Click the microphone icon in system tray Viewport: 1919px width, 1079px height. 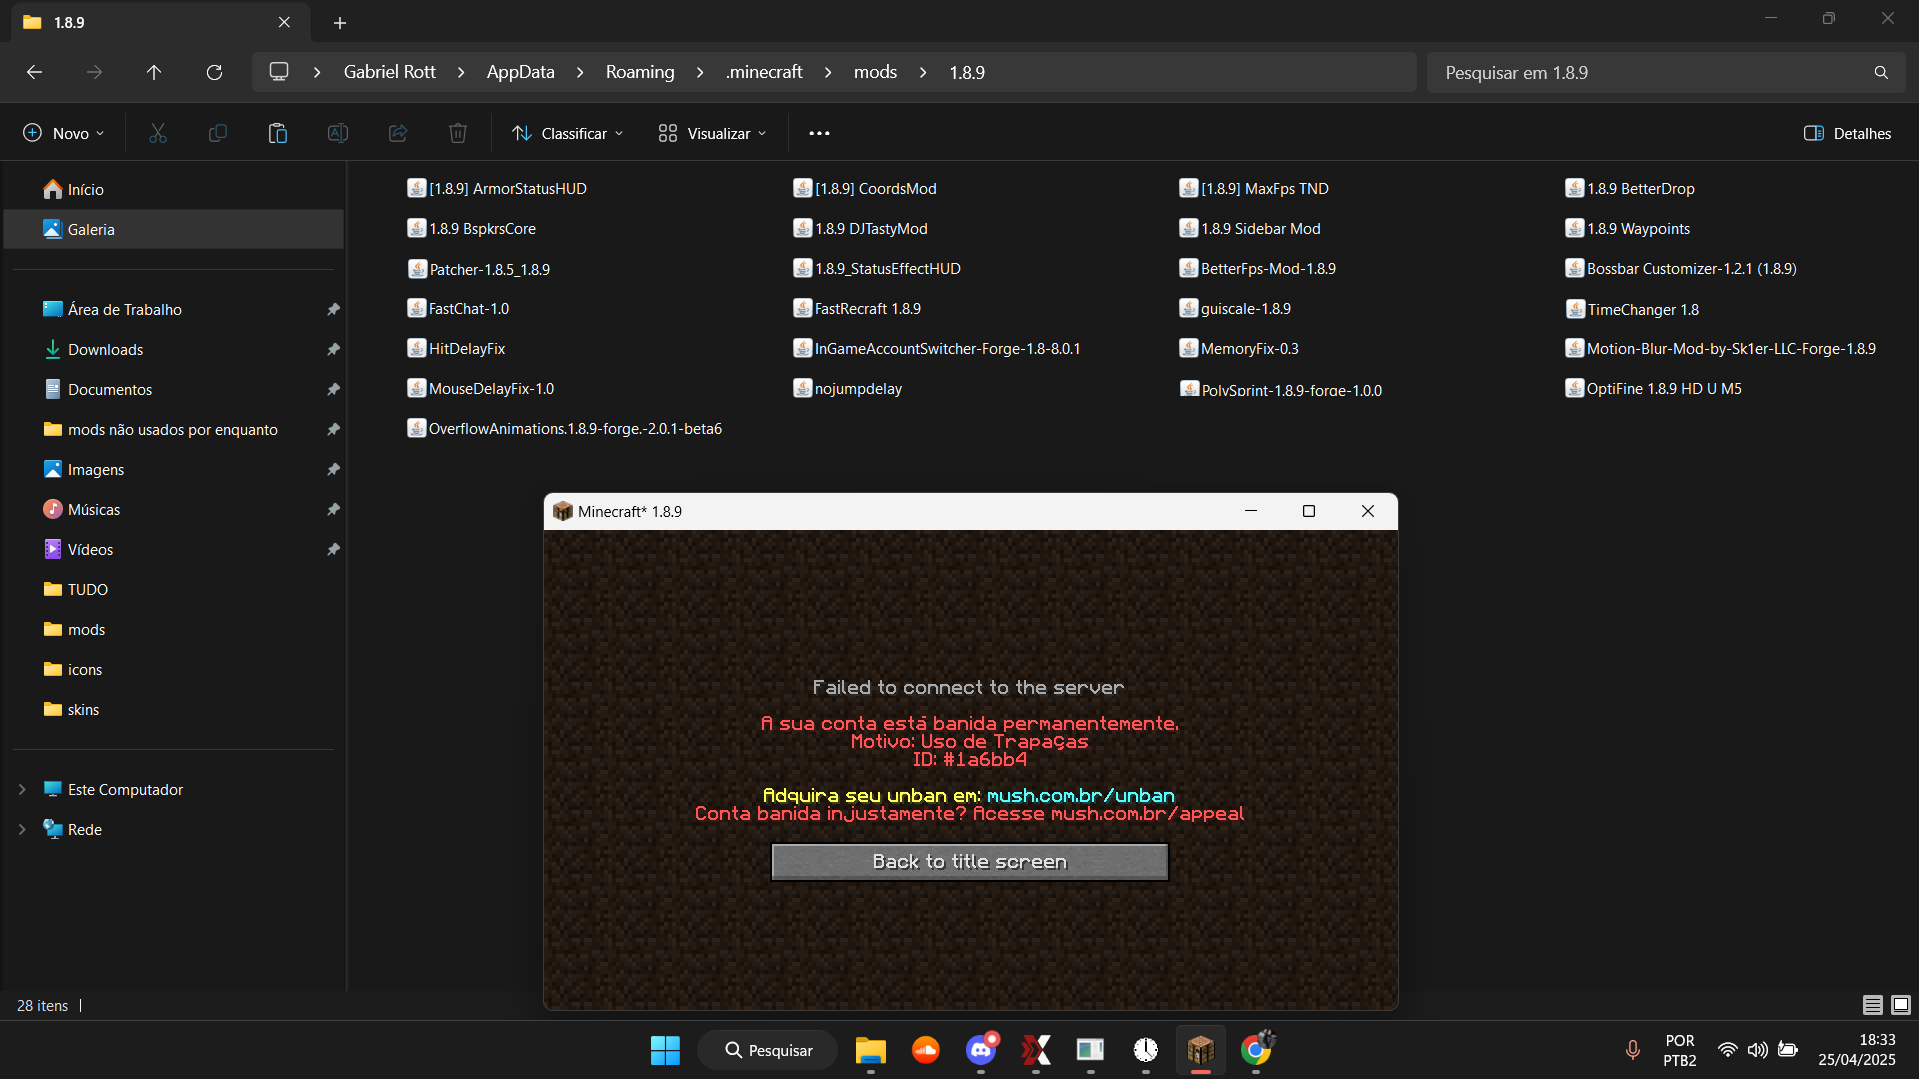1632,1050
